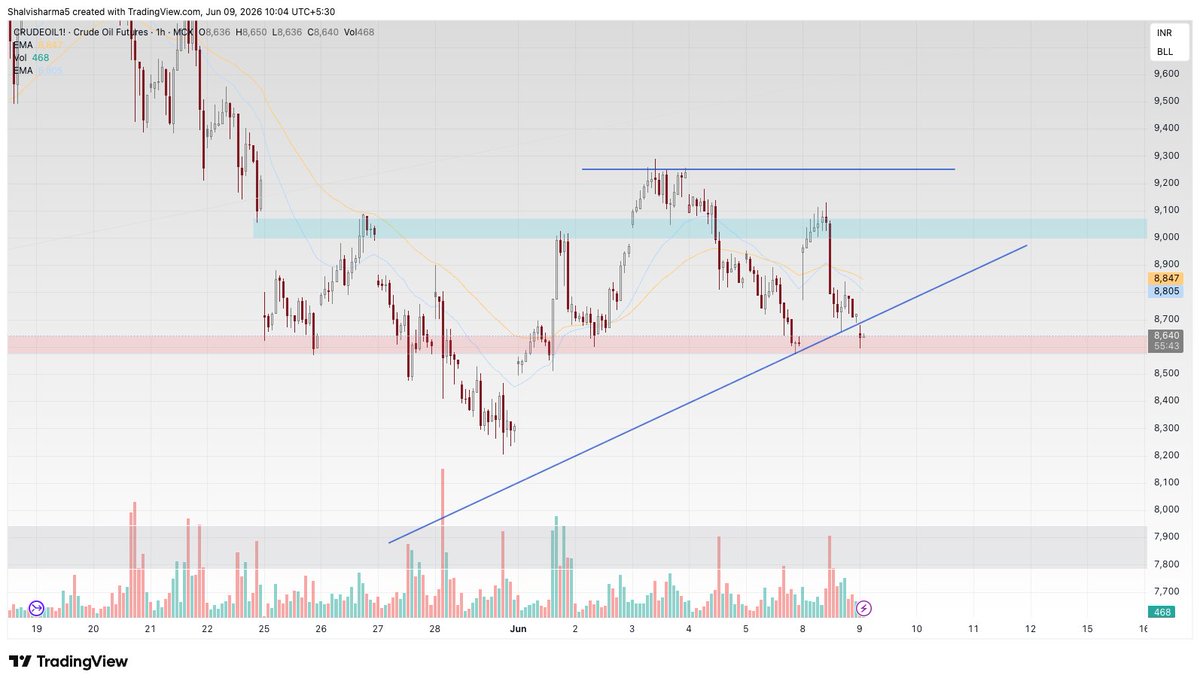1200x684 pixels.
Task: Click the purple lightning event icon near date 9
Action: [864, 607]
